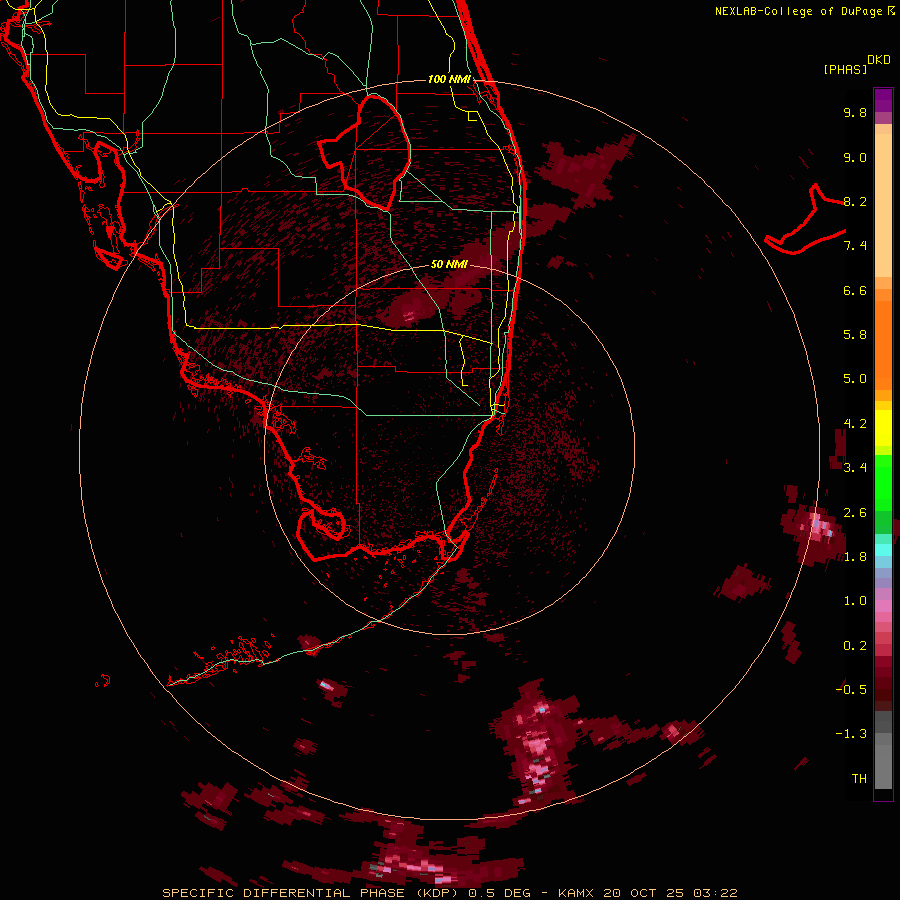This screenshot has height=900, width=900.
Task: Click the yellow band of the color bar
Action: [x=883, y=428]
